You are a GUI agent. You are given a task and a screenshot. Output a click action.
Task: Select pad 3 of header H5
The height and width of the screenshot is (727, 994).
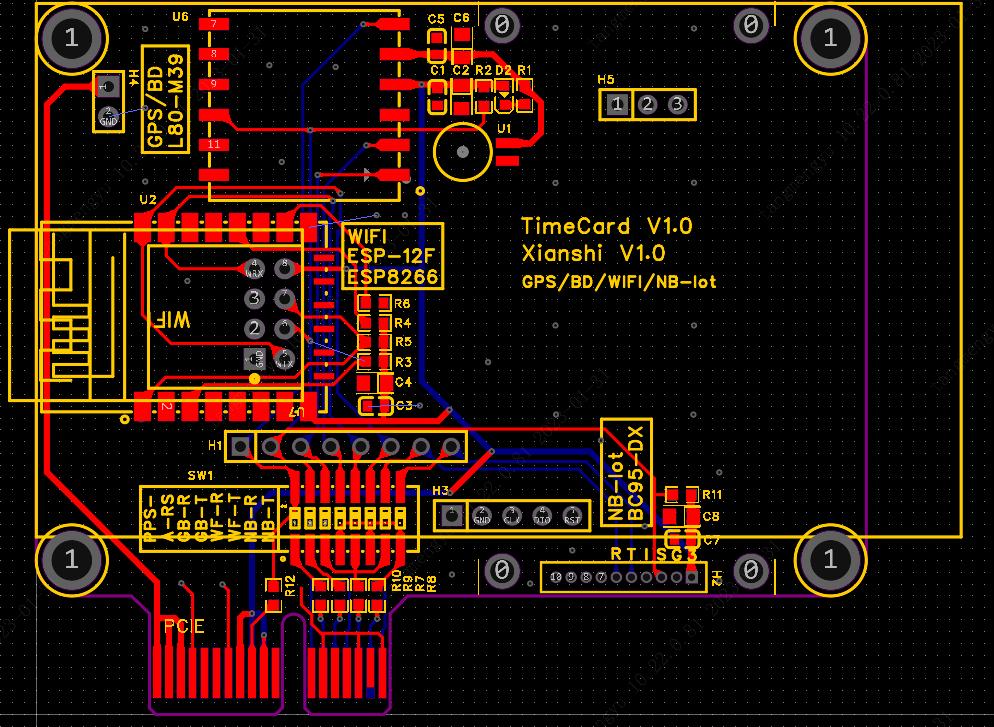click(677, 105)
